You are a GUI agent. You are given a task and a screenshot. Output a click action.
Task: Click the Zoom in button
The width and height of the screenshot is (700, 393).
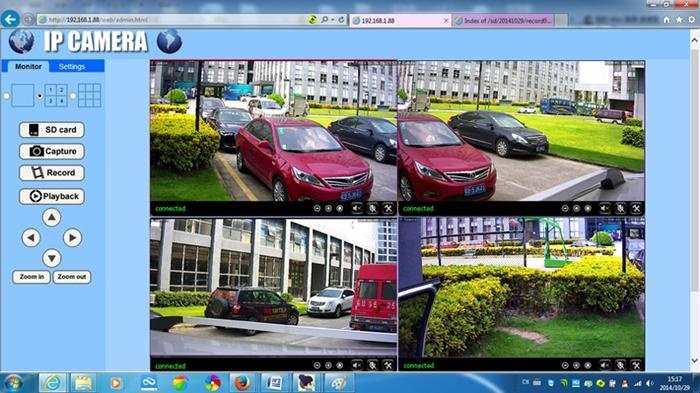[31, 277]
